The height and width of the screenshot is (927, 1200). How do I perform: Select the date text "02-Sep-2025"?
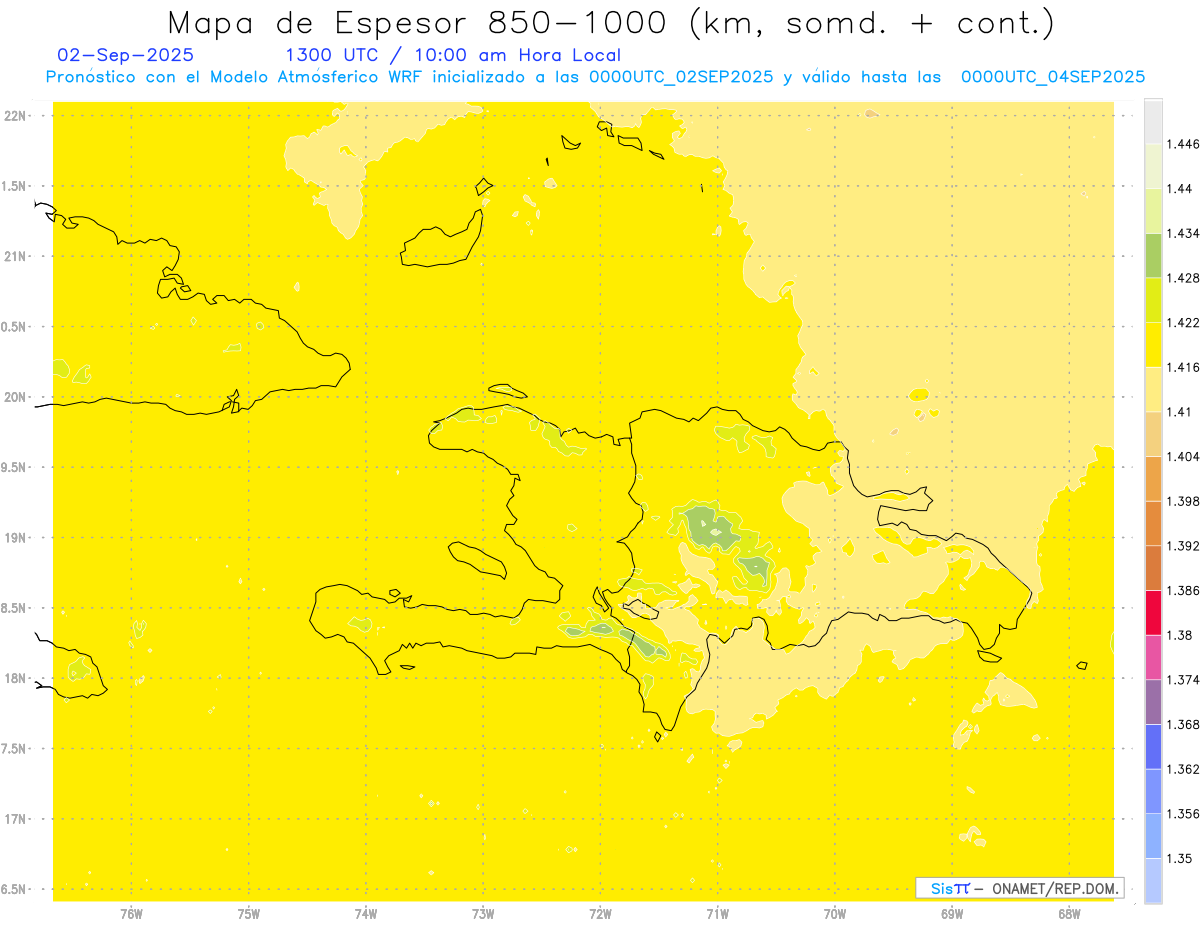[x=125, y=55]
